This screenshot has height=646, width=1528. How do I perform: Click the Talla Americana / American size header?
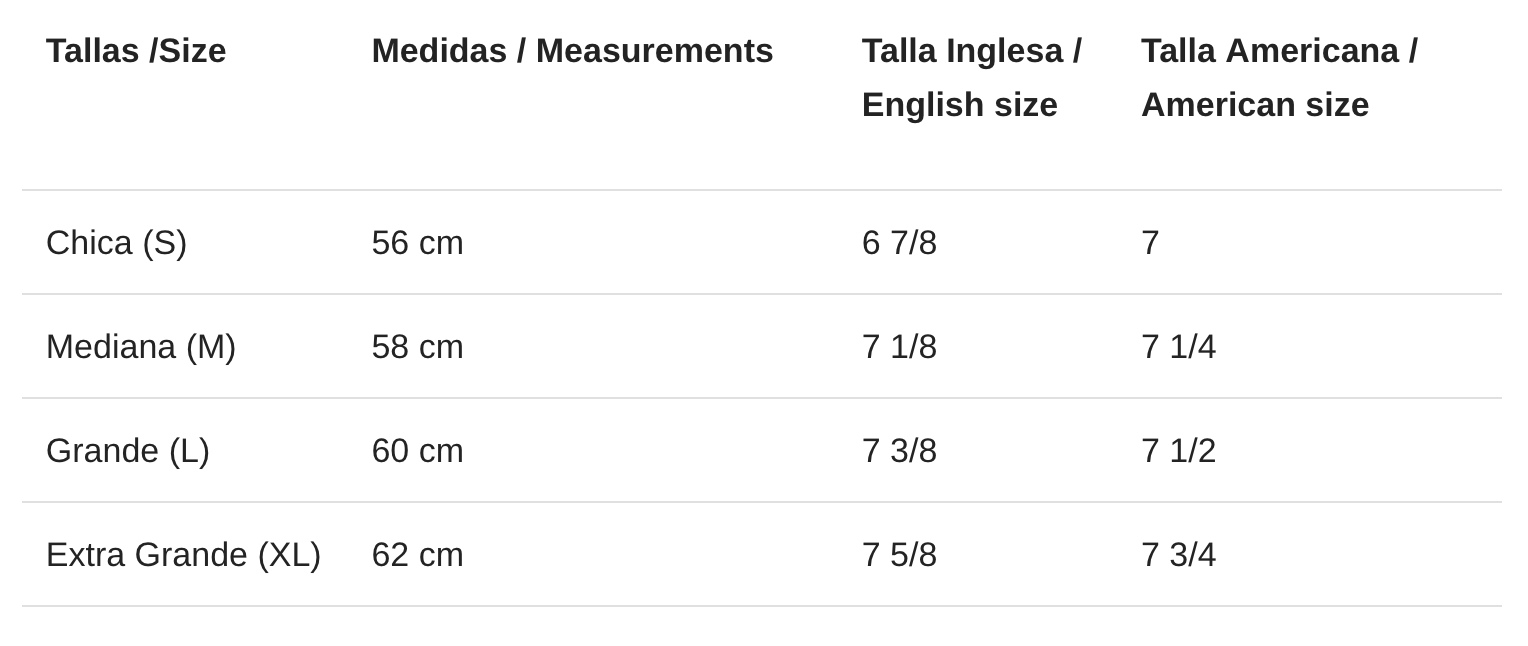point(1279,78)
